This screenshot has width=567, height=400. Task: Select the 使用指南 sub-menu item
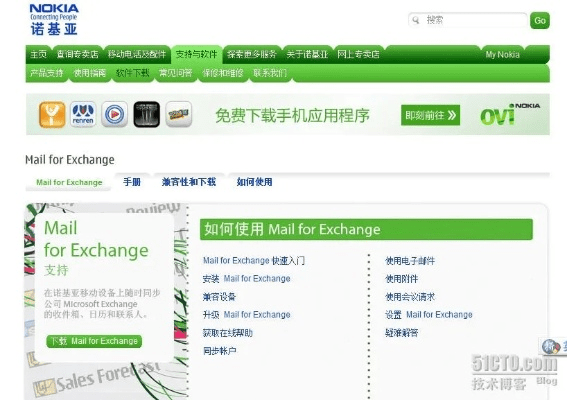(89, 73)
